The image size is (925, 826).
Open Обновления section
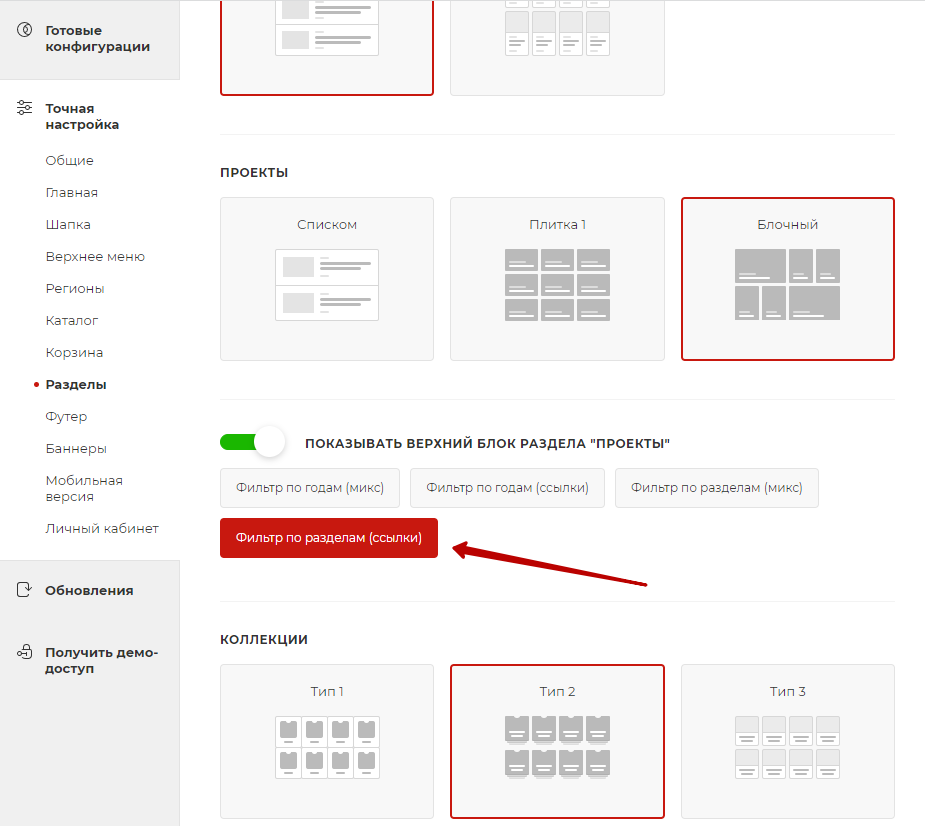[89, 590]
